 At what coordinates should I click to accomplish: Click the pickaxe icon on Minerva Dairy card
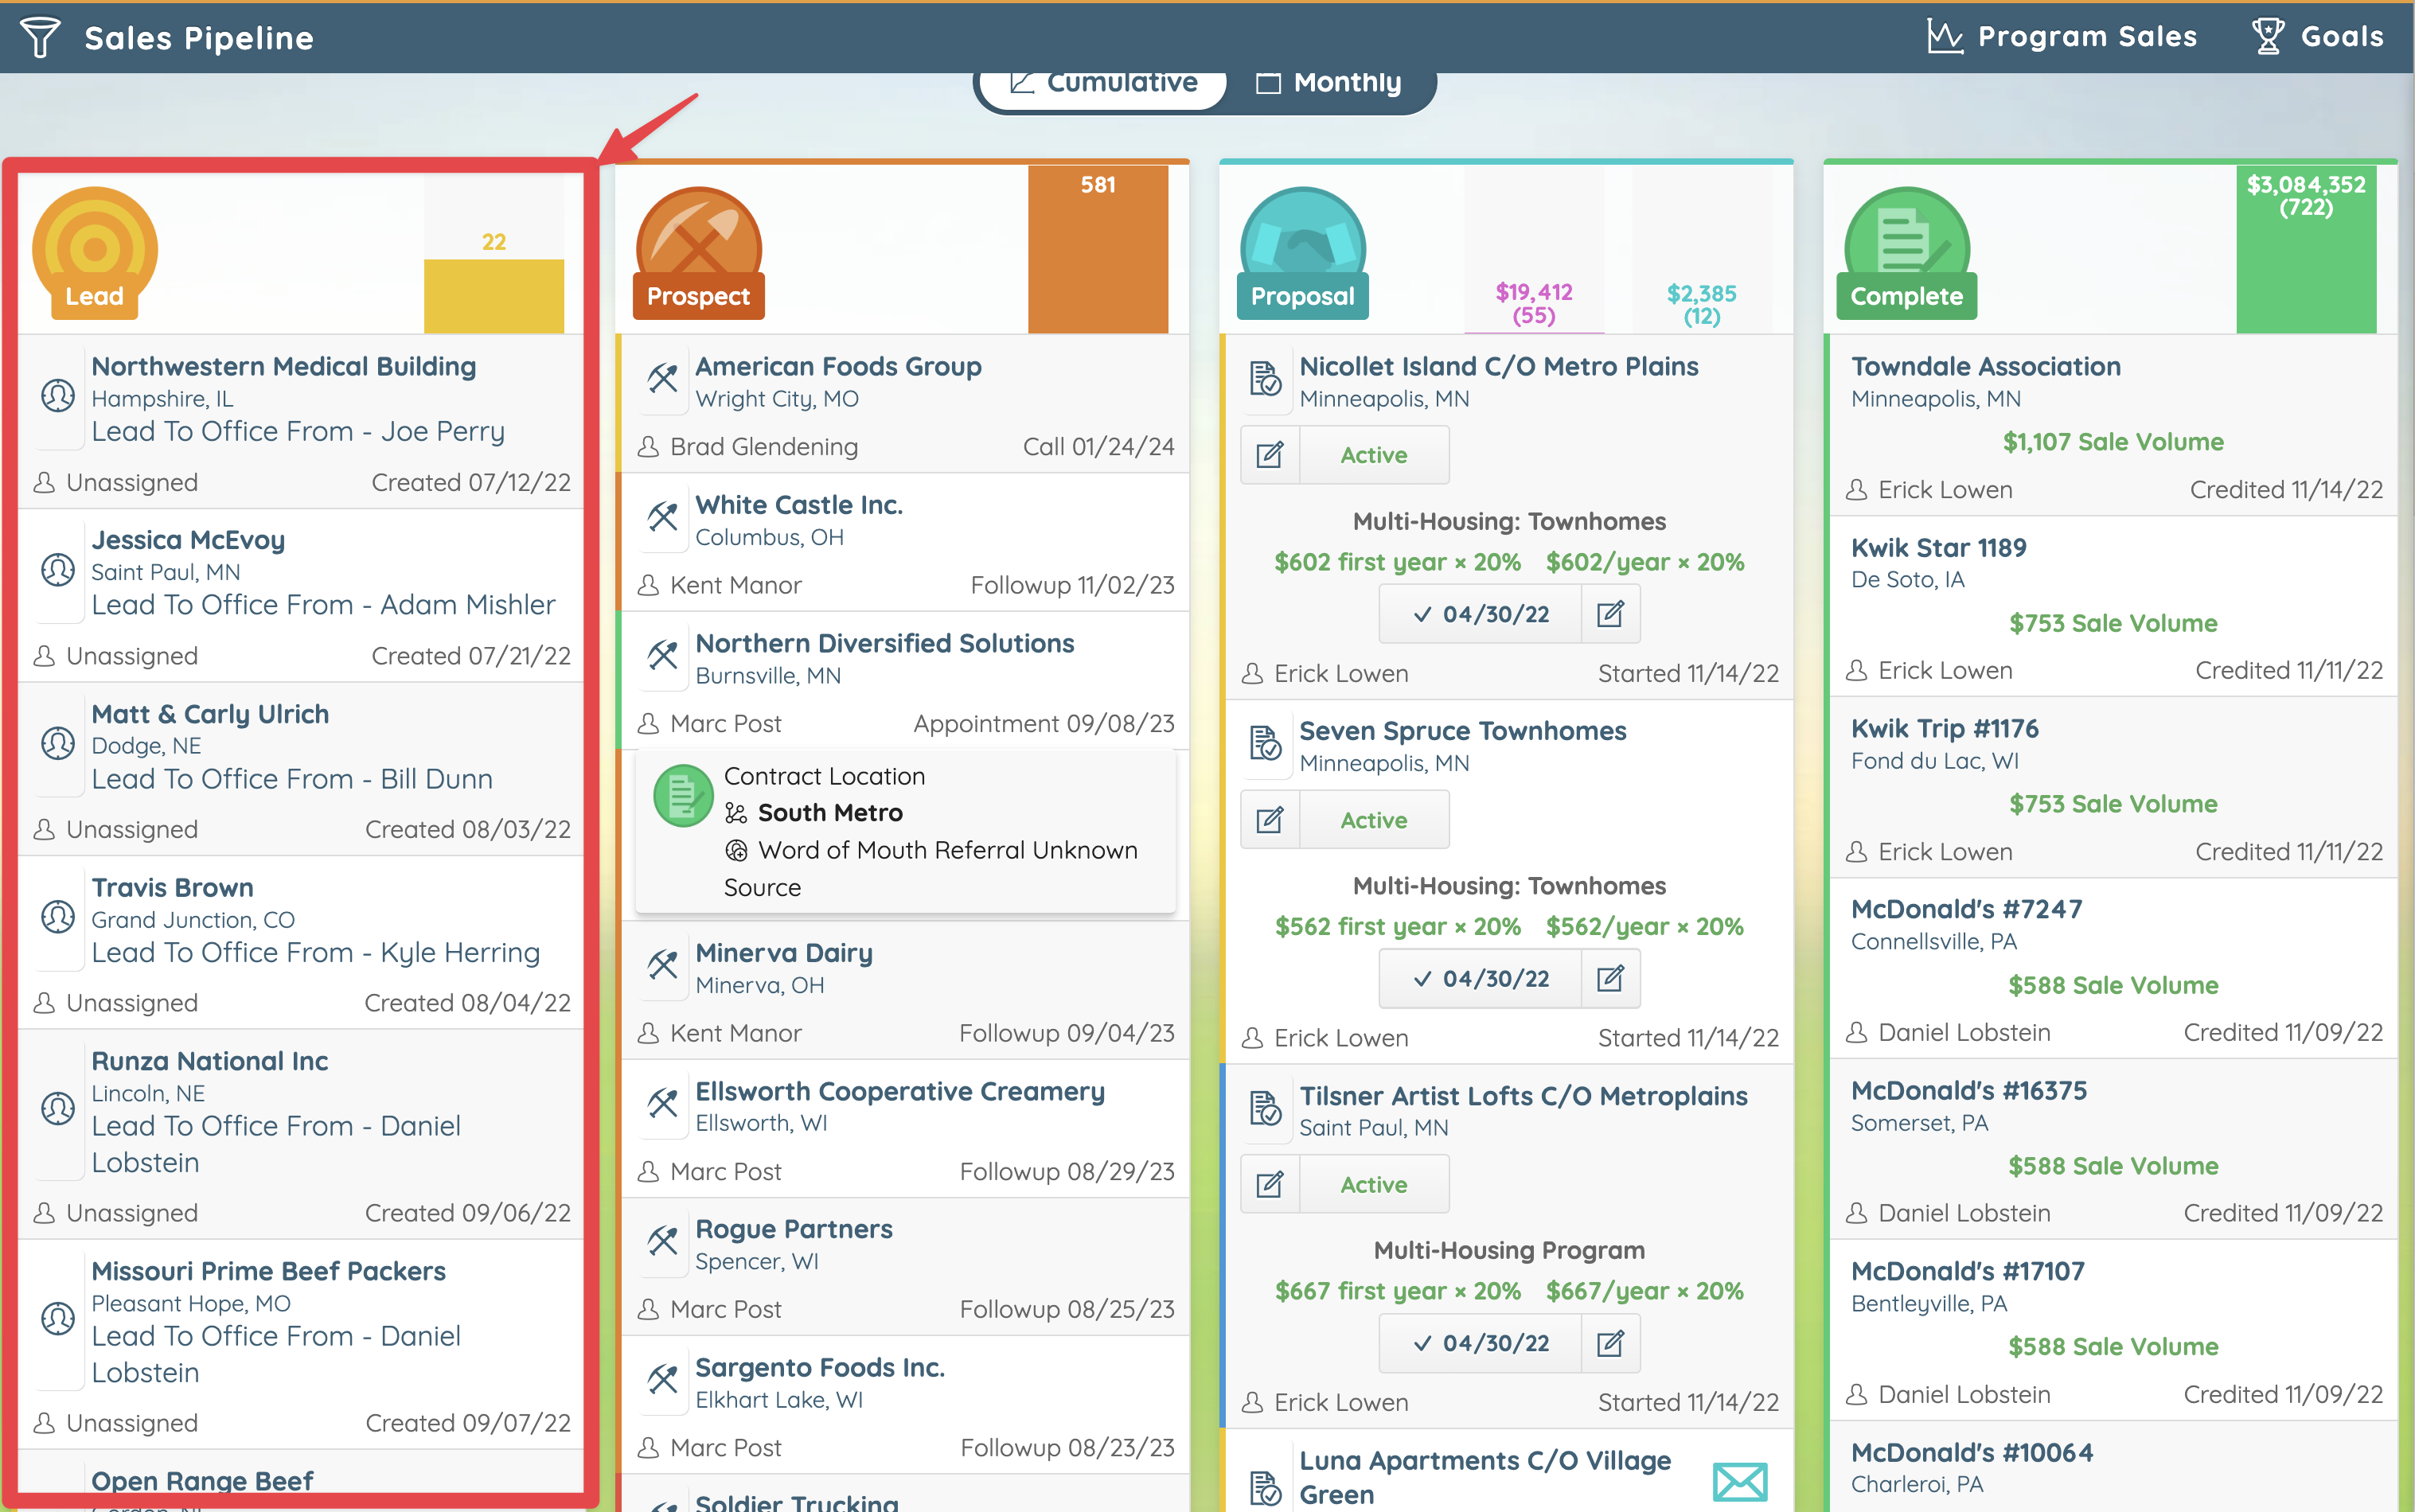[x=662, y=964]
